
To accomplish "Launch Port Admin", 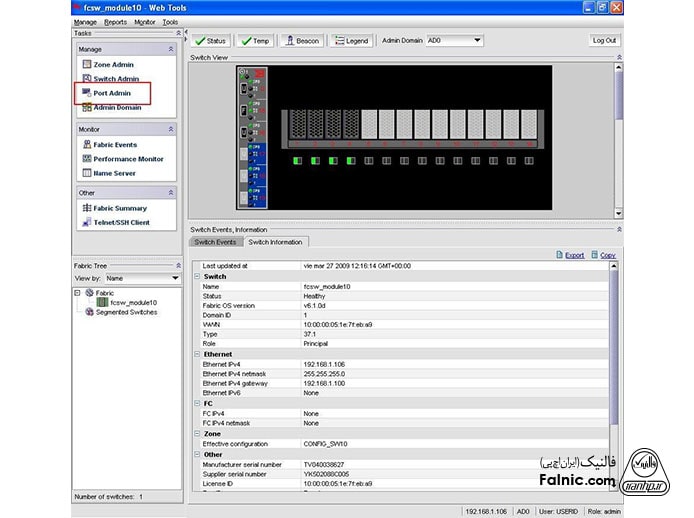I will 112,93.
